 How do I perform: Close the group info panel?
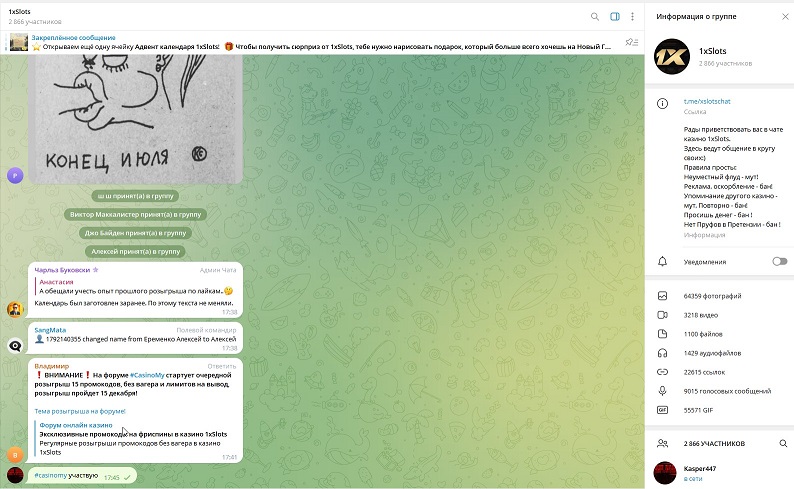click(785, 17)
